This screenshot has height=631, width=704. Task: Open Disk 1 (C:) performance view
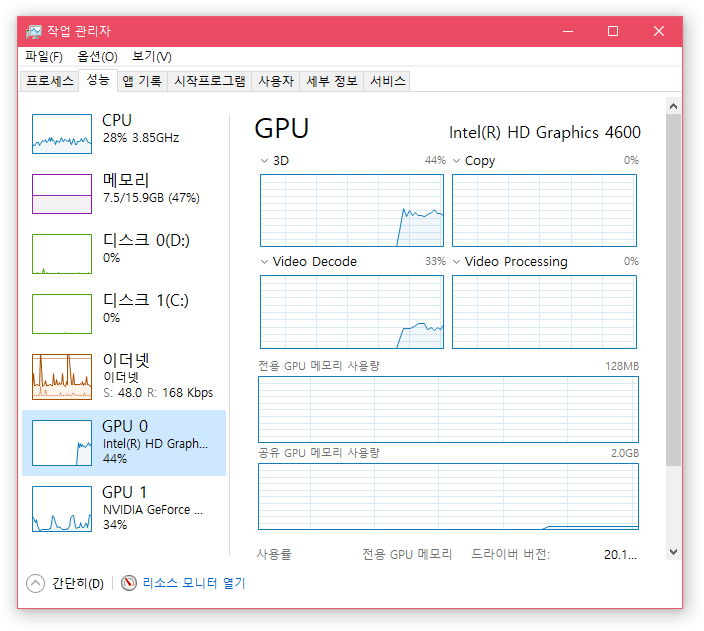point(61,313)
